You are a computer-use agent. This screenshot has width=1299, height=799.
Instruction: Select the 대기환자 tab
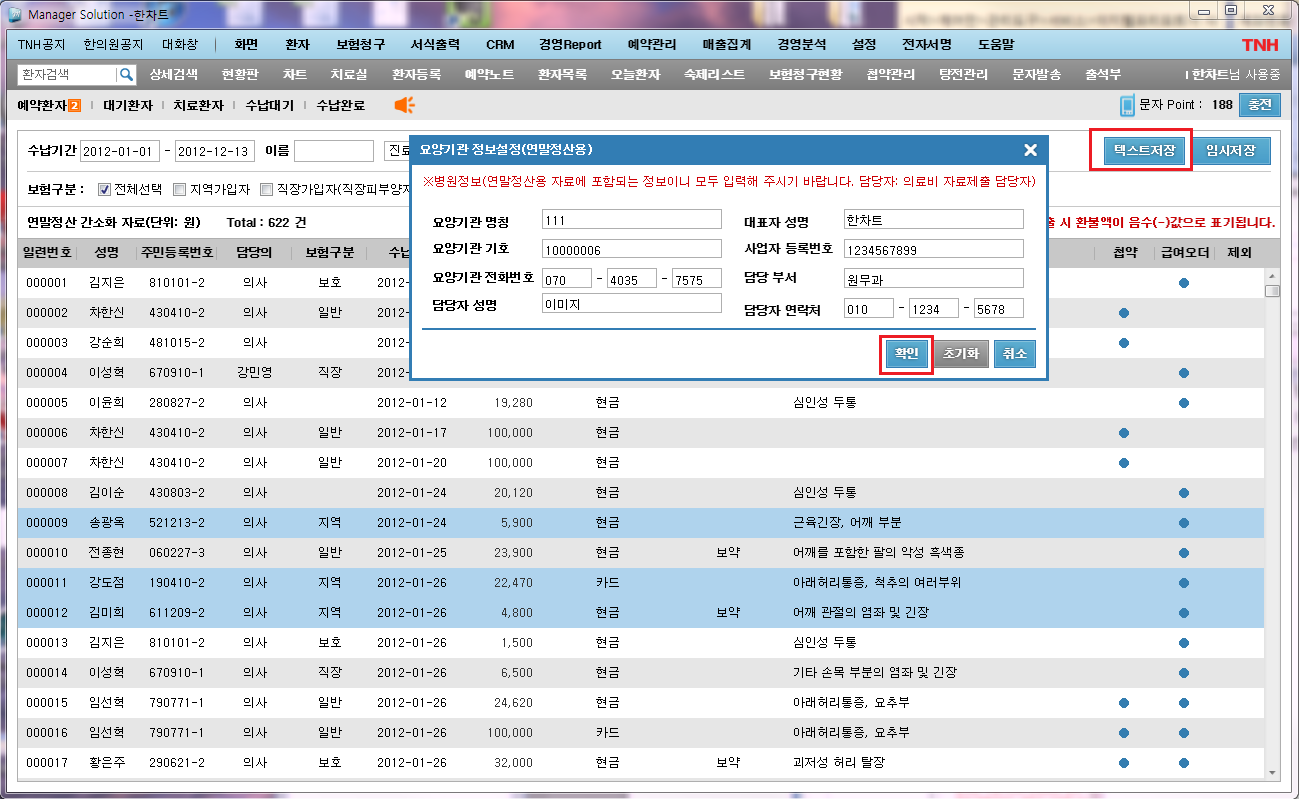(128, 105)
